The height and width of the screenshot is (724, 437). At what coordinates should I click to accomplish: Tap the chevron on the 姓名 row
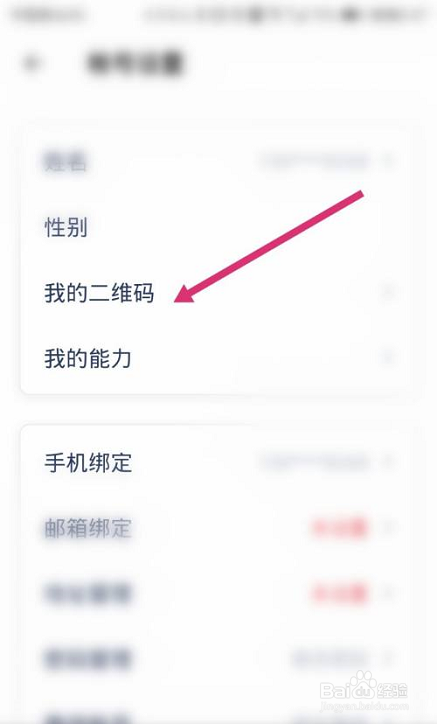click(x=389, y=162)
